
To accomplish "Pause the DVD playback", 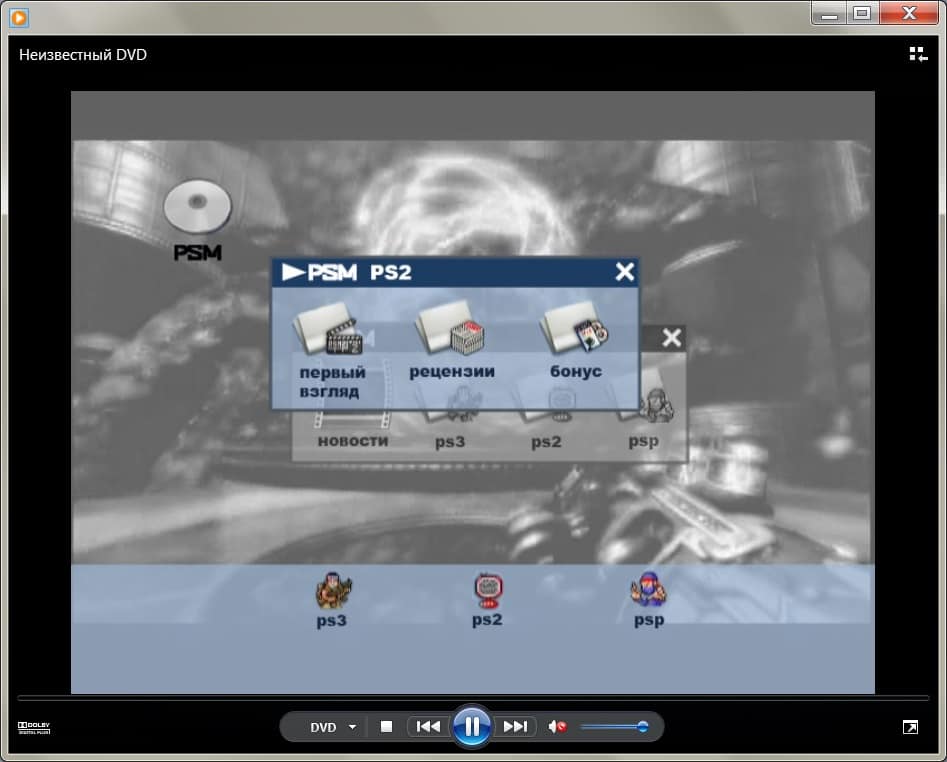I will (472, 726).
